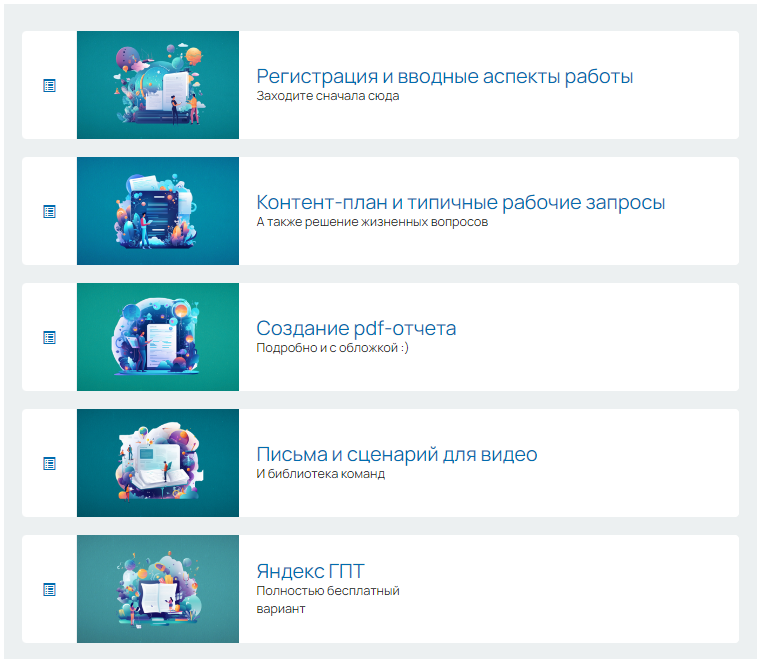Click the subtitle Подробно и с обложкой :)

tap(332, 348)
